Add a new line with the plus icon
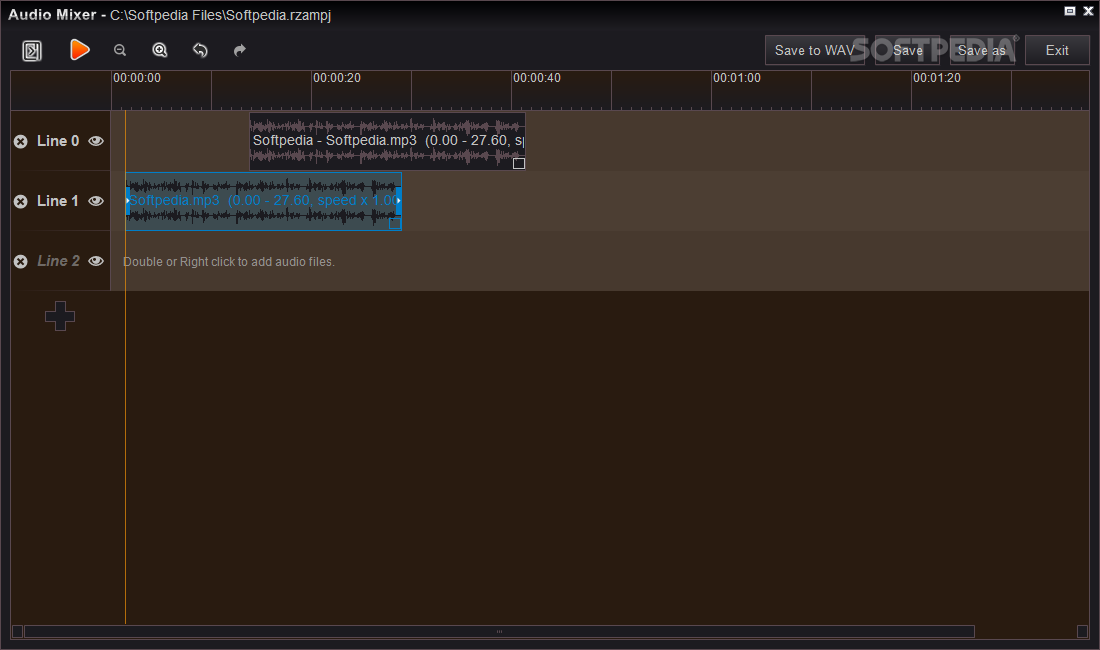Viewport: 1100px width, 650px height. 60,316
